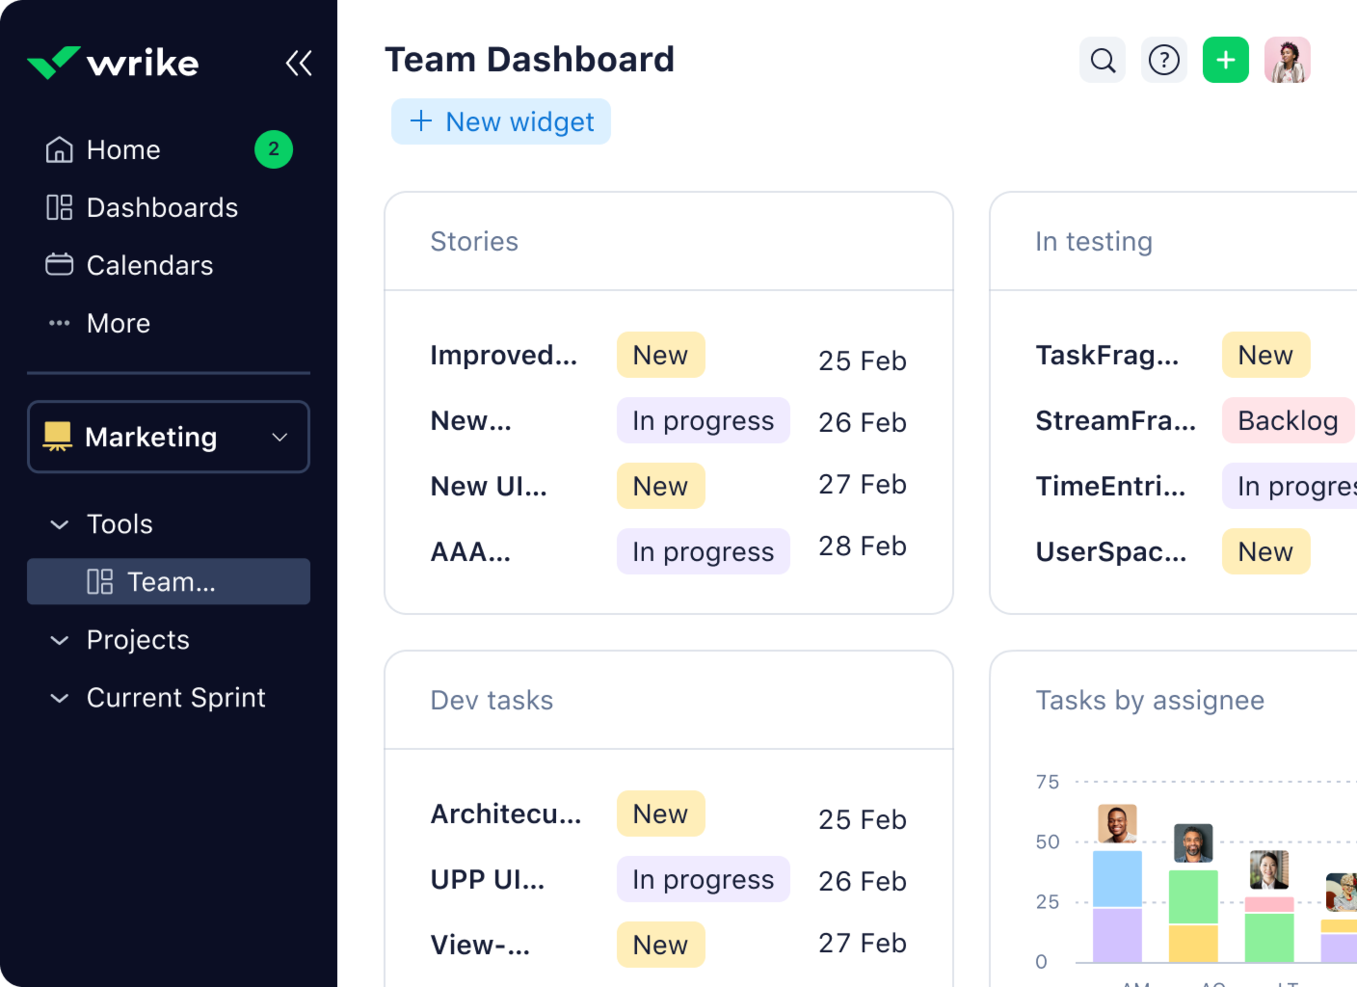Expand the Marketing workspace dropdown
Viewport: 1357px width, 987px height.
[x=278, y=437]
